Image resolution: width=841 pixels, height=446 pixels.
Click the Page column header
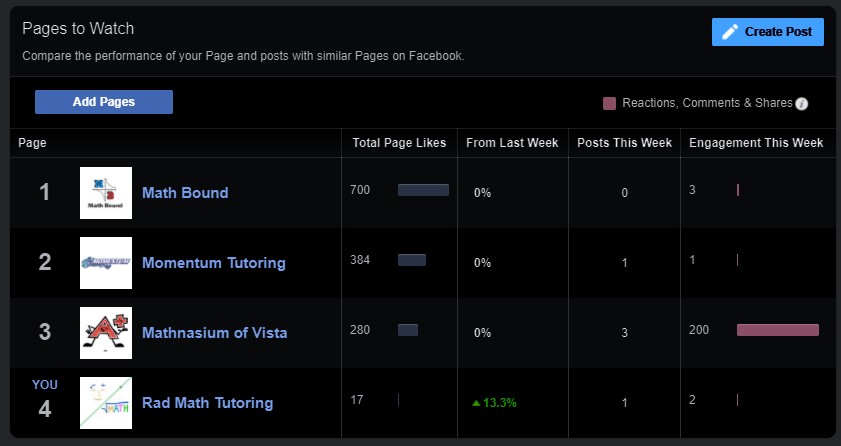32,143
